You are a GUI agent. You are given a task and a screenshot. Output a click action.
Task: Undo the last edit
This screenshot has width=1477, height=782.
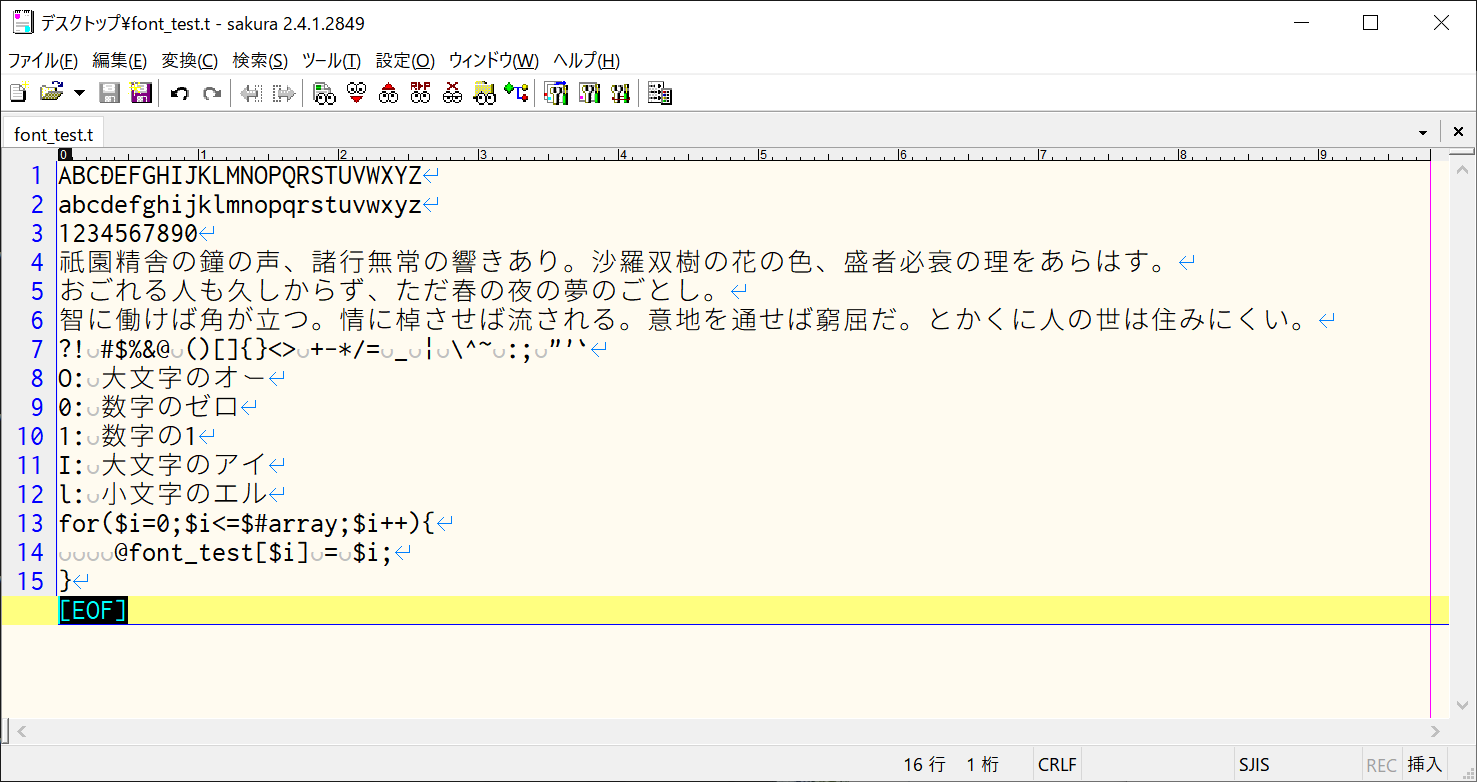click(180, 93)
